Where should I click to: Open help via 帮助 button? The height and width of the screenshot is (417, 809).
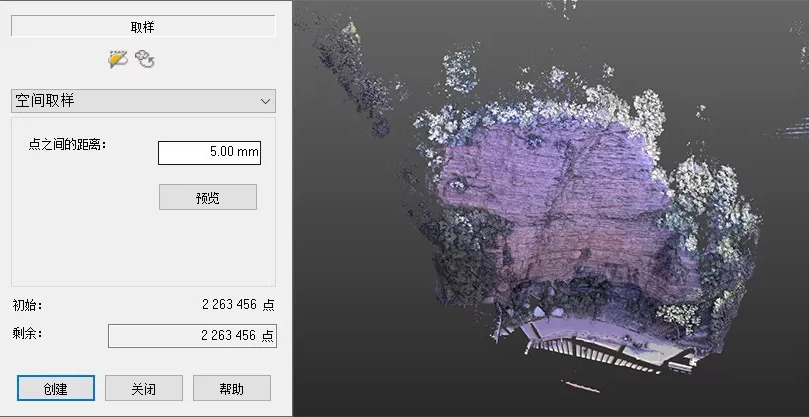pyautogui.click(x=231, y=388)
